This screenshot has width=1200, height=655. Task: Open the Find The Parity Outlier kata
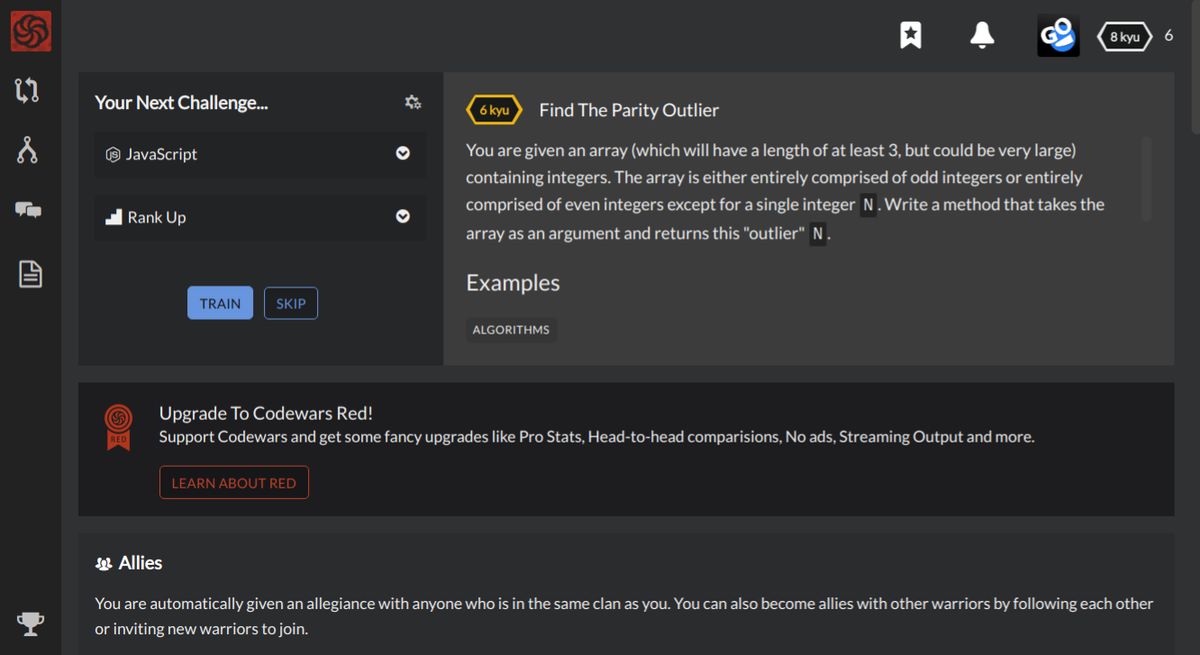[628, 110]
